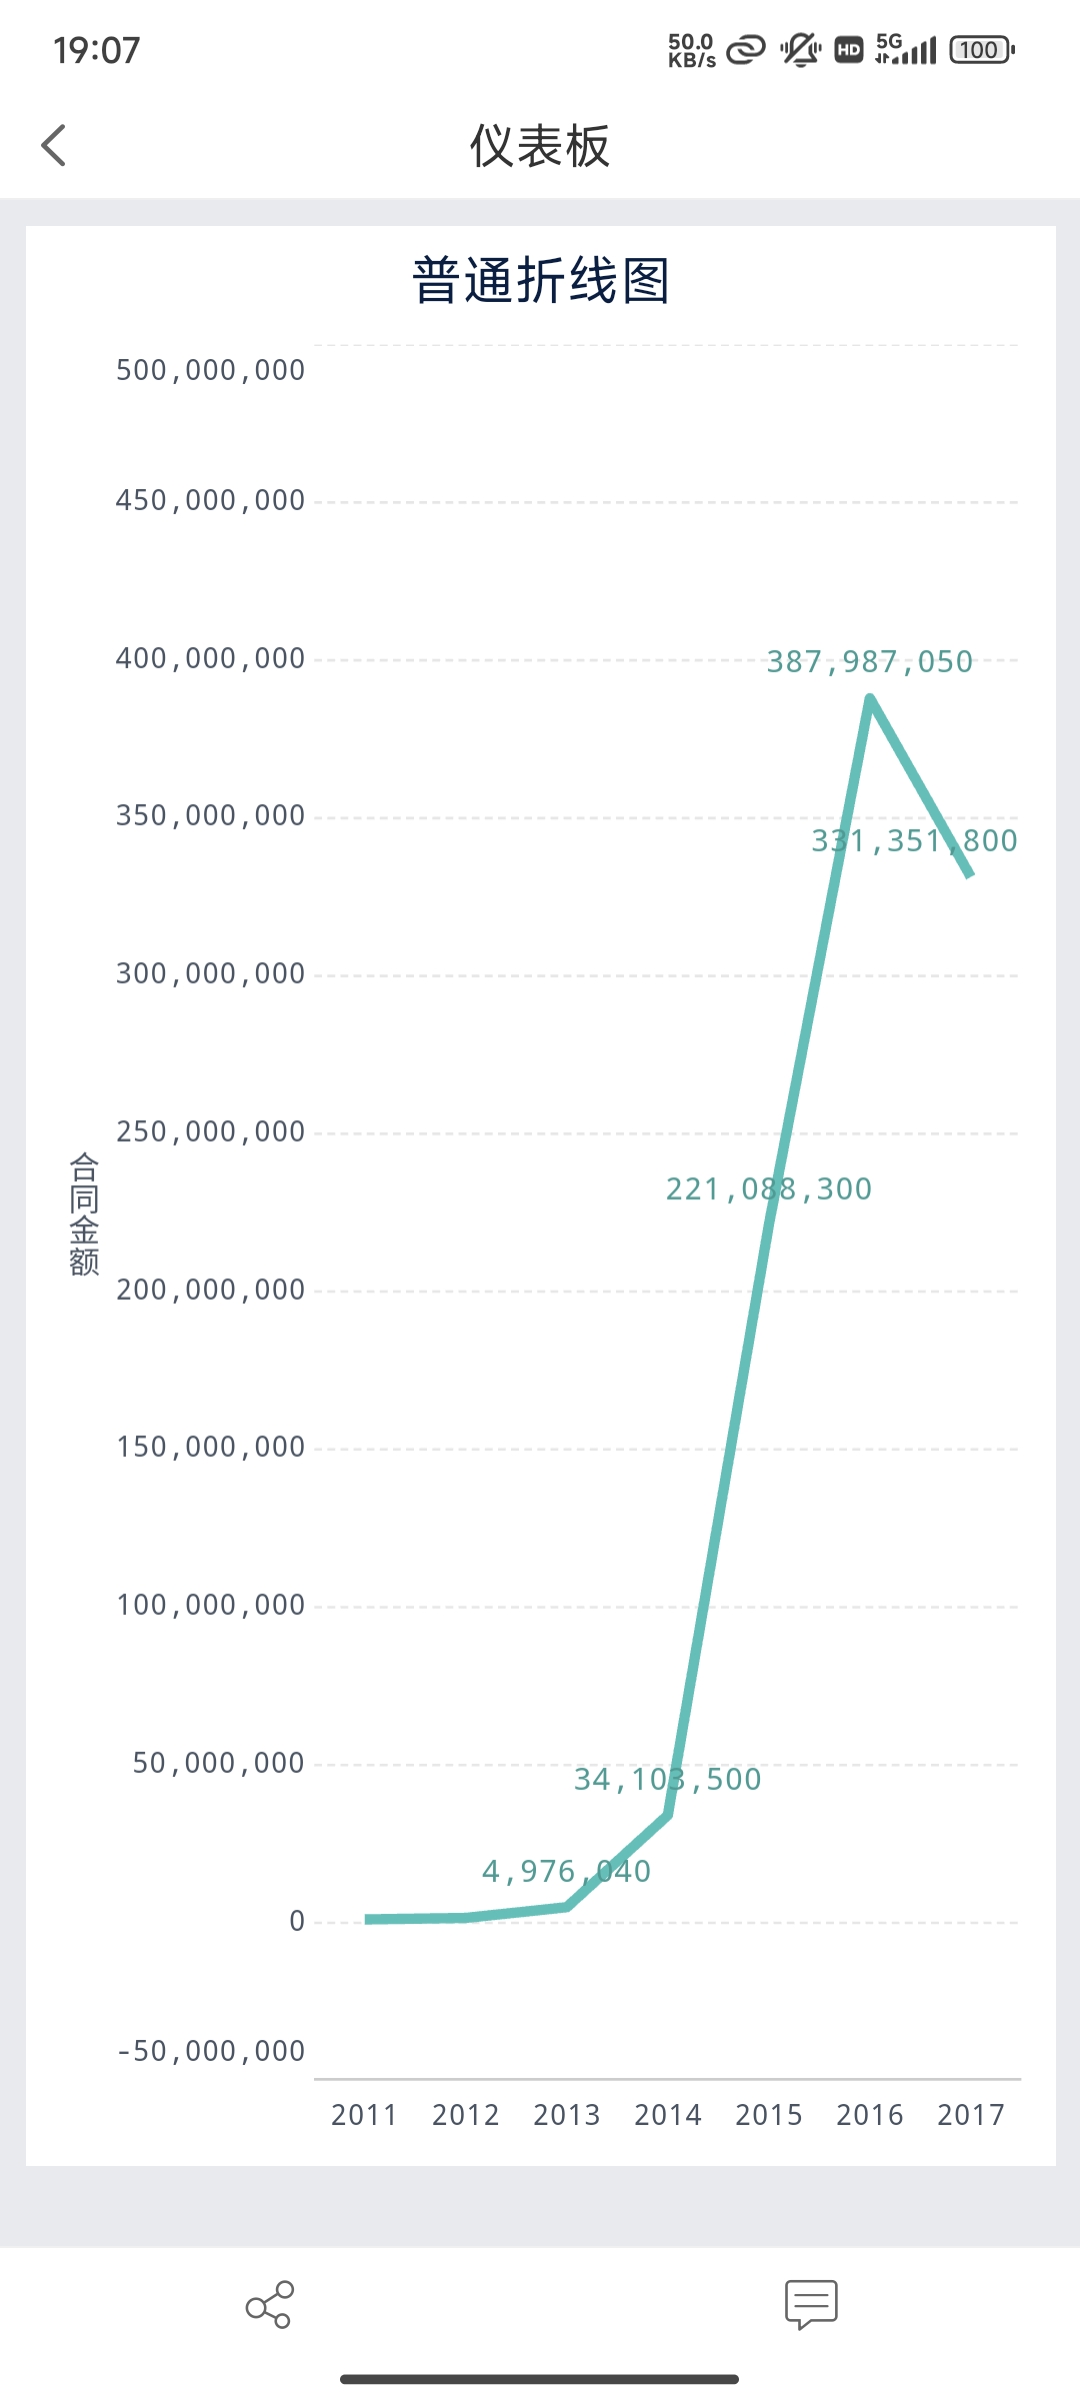1080x2400 pixels.
Task: Select the 2016 peak value label 387,987,050
Action: (869, 662)
